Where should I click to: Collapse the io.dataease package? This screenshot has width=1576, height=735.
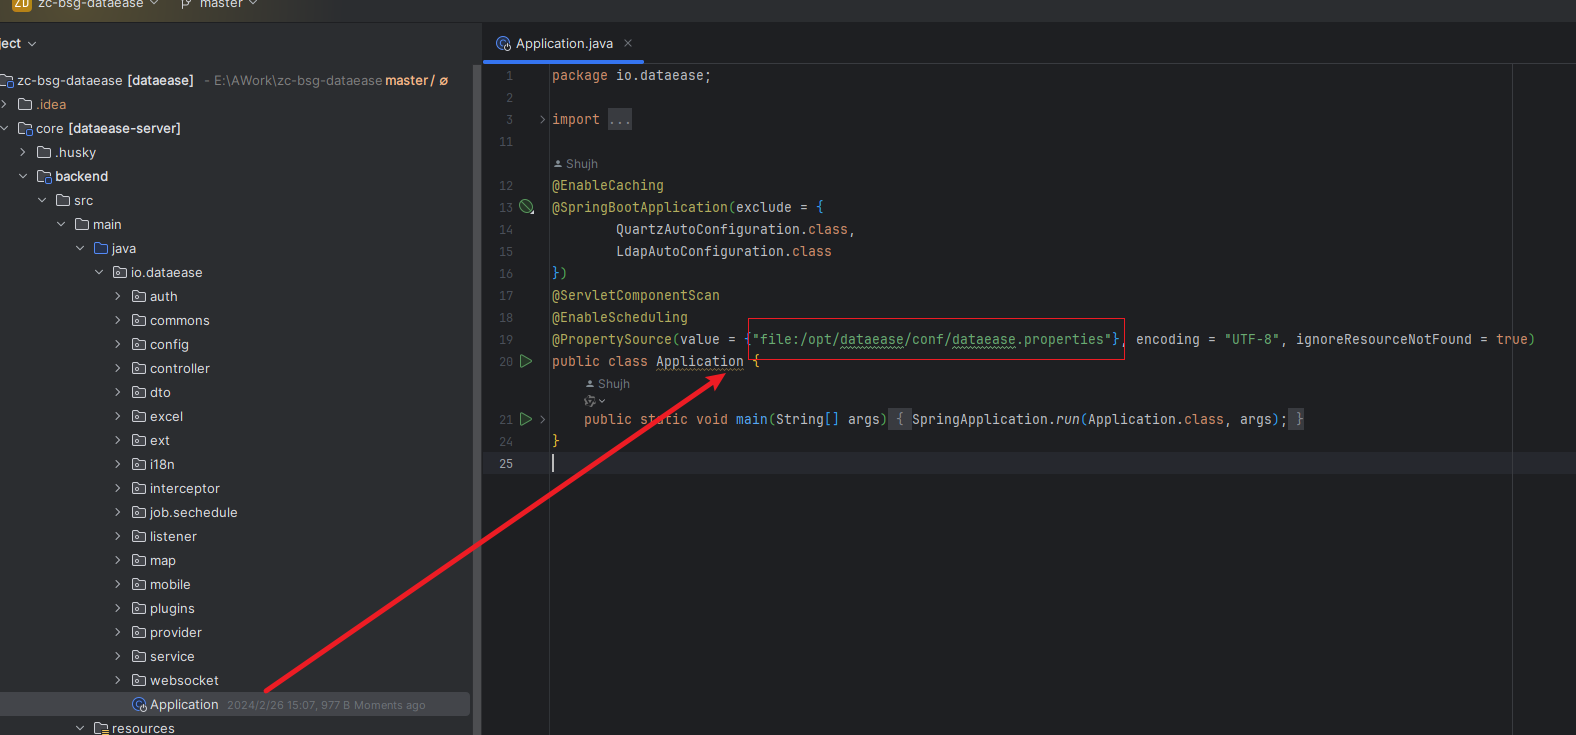99,272
